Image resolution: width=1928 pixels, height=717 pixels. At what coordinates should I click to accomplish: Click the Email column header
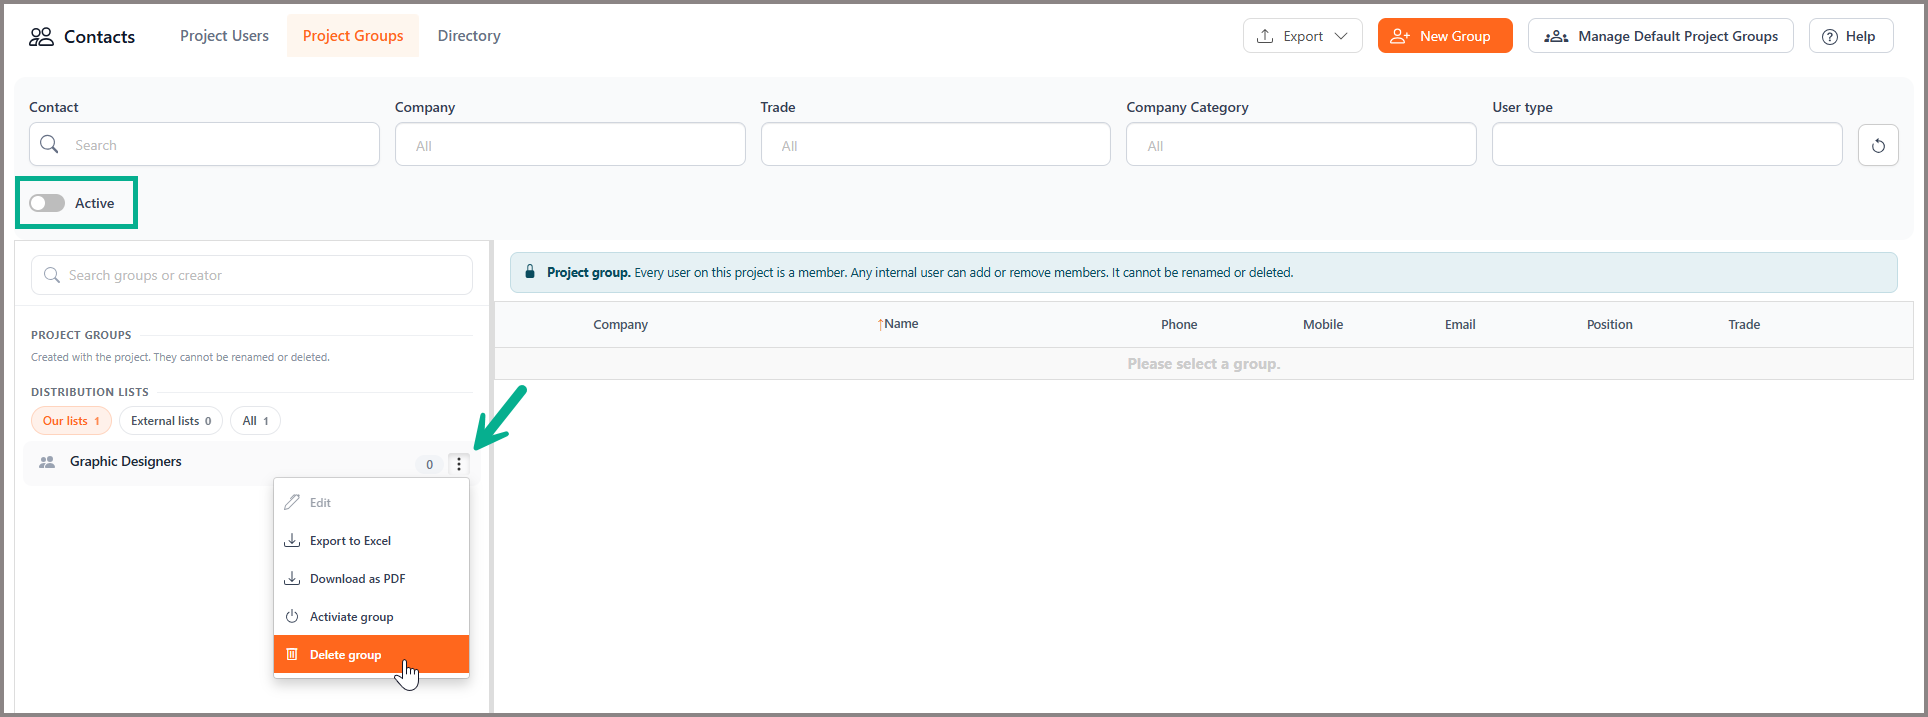[x=1460, y=324]
